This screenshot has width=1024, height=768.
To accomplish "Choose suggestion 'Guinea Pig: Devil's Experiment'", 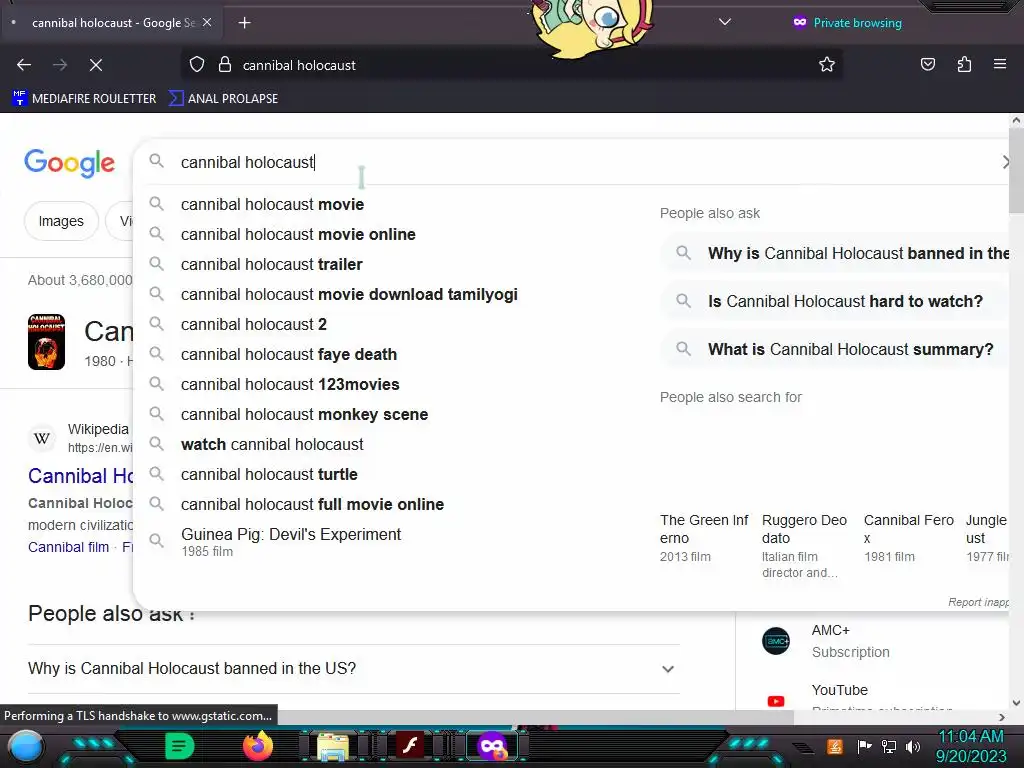I will [291, 541].
